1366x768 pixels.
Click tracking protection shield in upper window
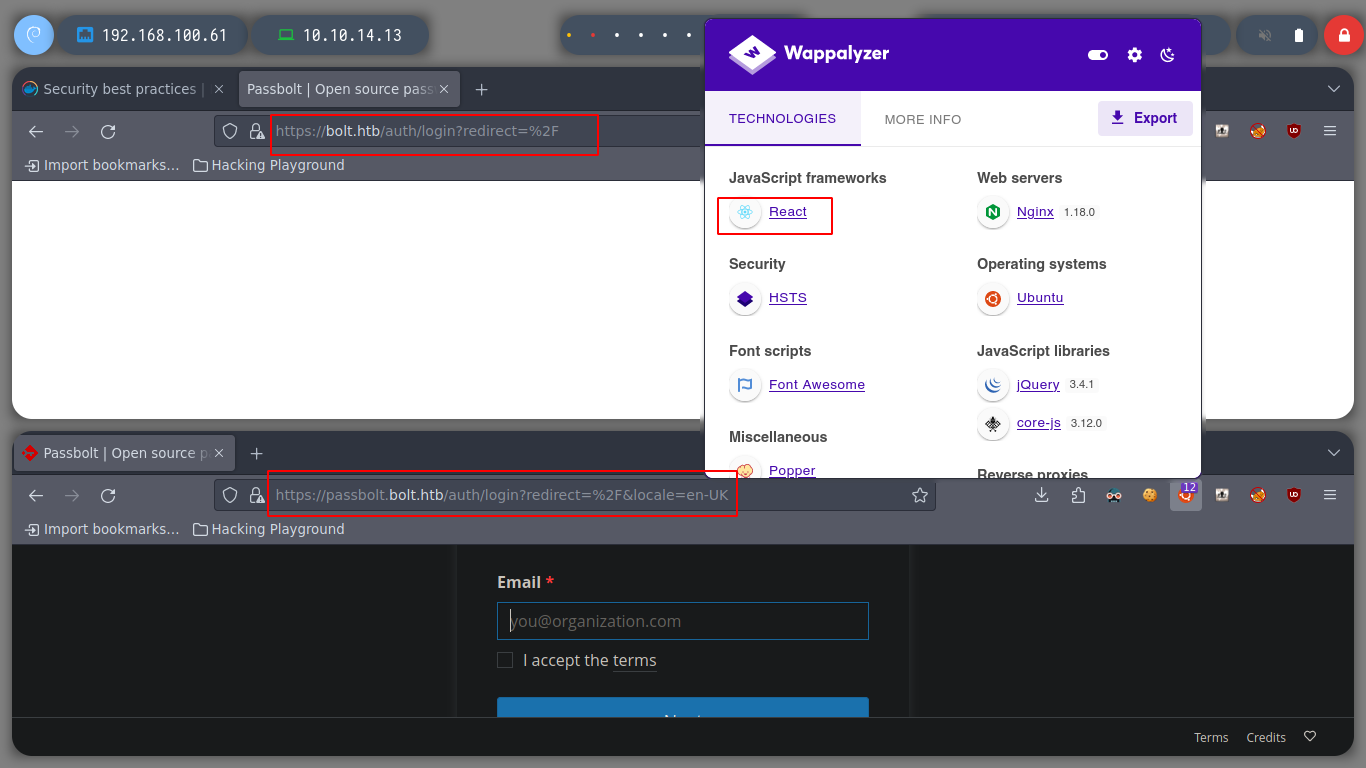[x=230, y=131]
